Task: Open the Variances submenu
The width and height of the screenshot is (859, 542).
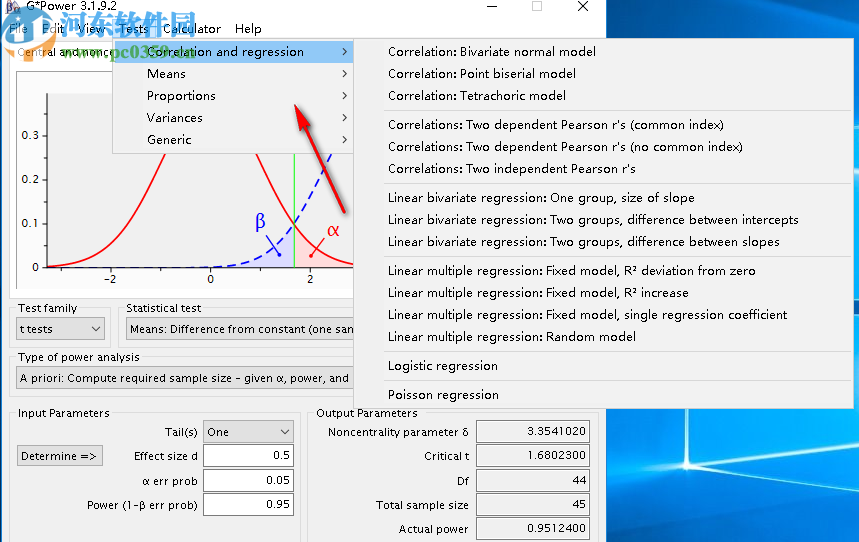Action: [x=233, y=117]
